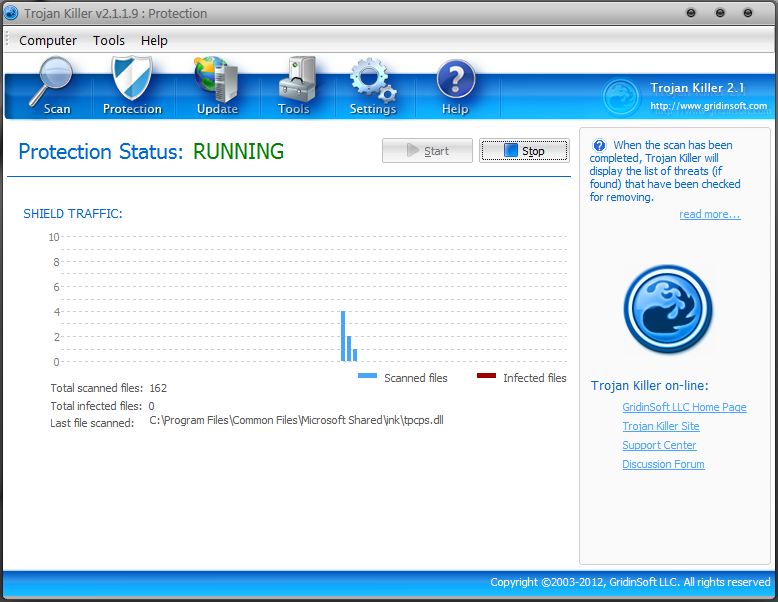The width and height of the screenshot is (778, 602).
Task: Click the Trojan Killer on-line: heading
Action: 649,386
